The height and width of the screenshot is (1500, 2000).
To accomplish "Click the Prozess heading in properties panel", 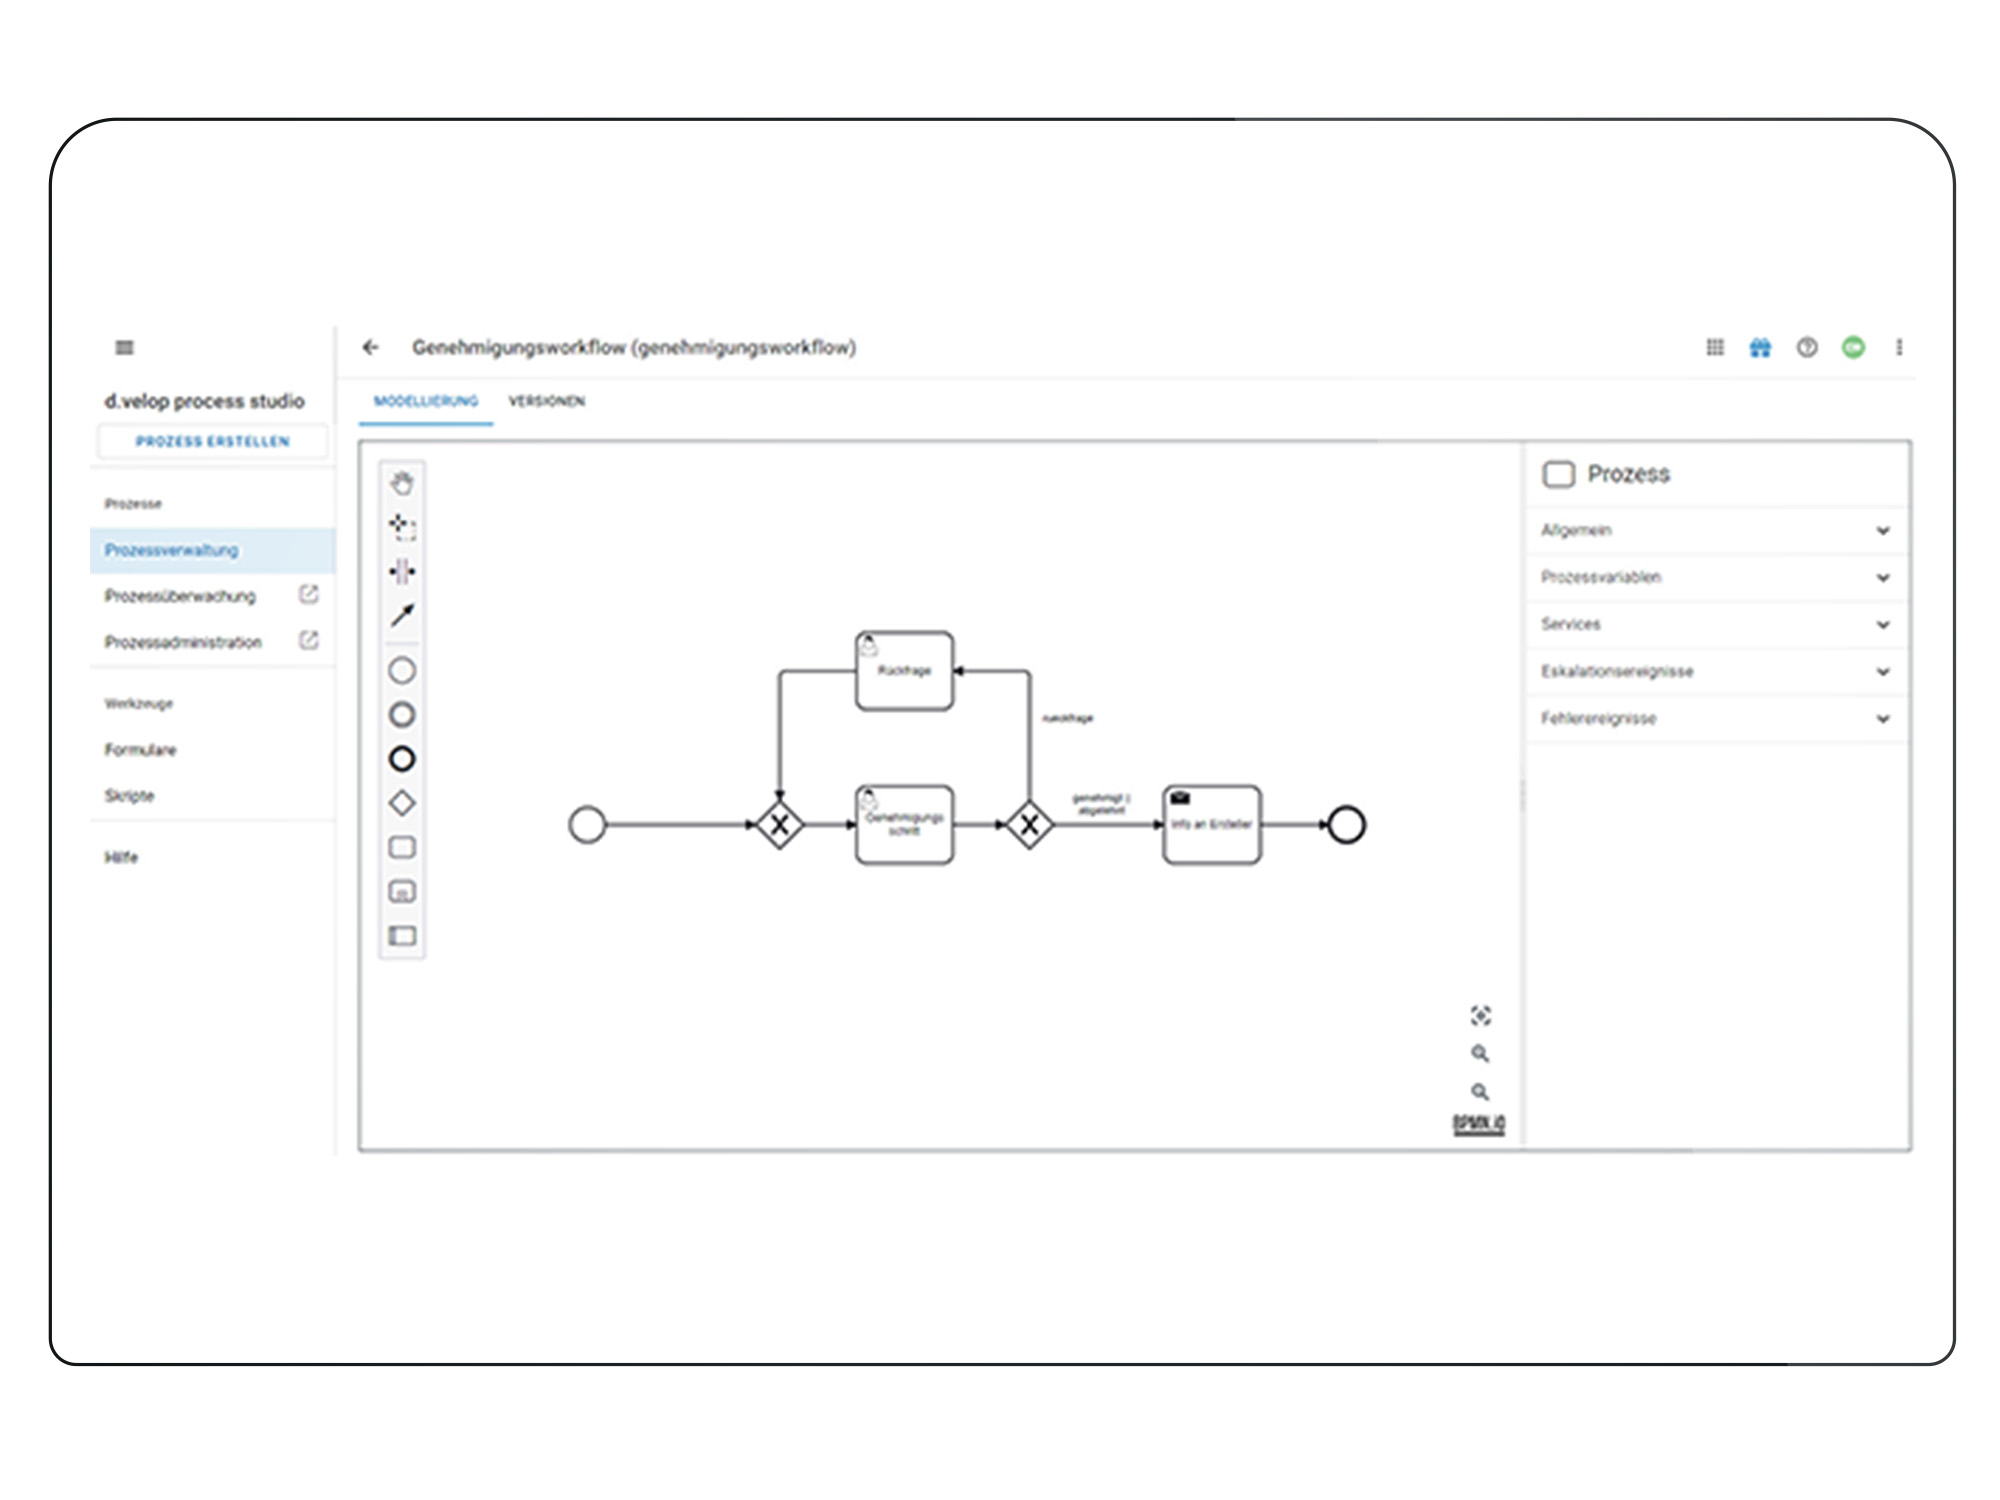I will (1629, 474).
